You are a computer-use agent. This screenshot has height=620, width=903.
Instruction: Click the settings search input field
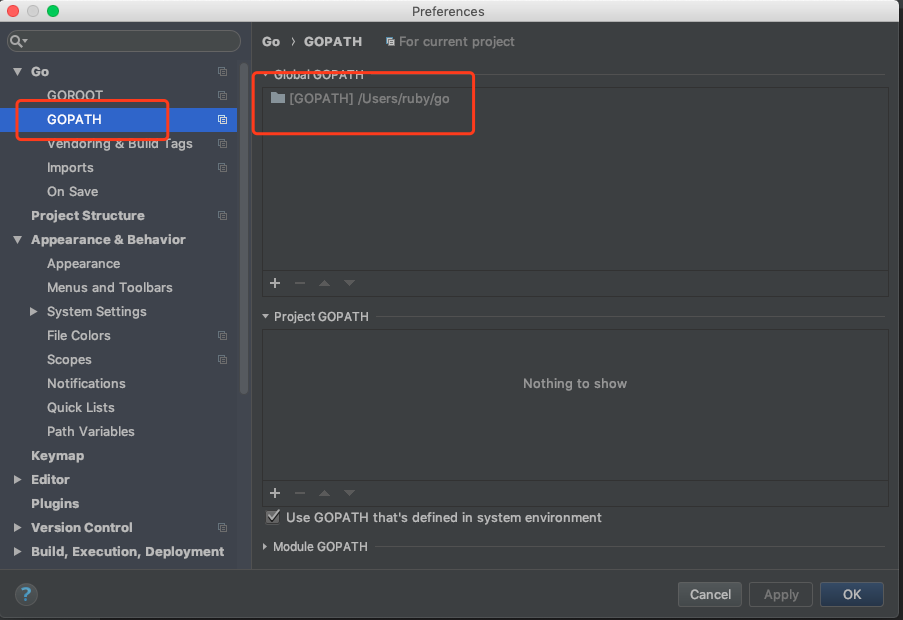tap(130, 41)
